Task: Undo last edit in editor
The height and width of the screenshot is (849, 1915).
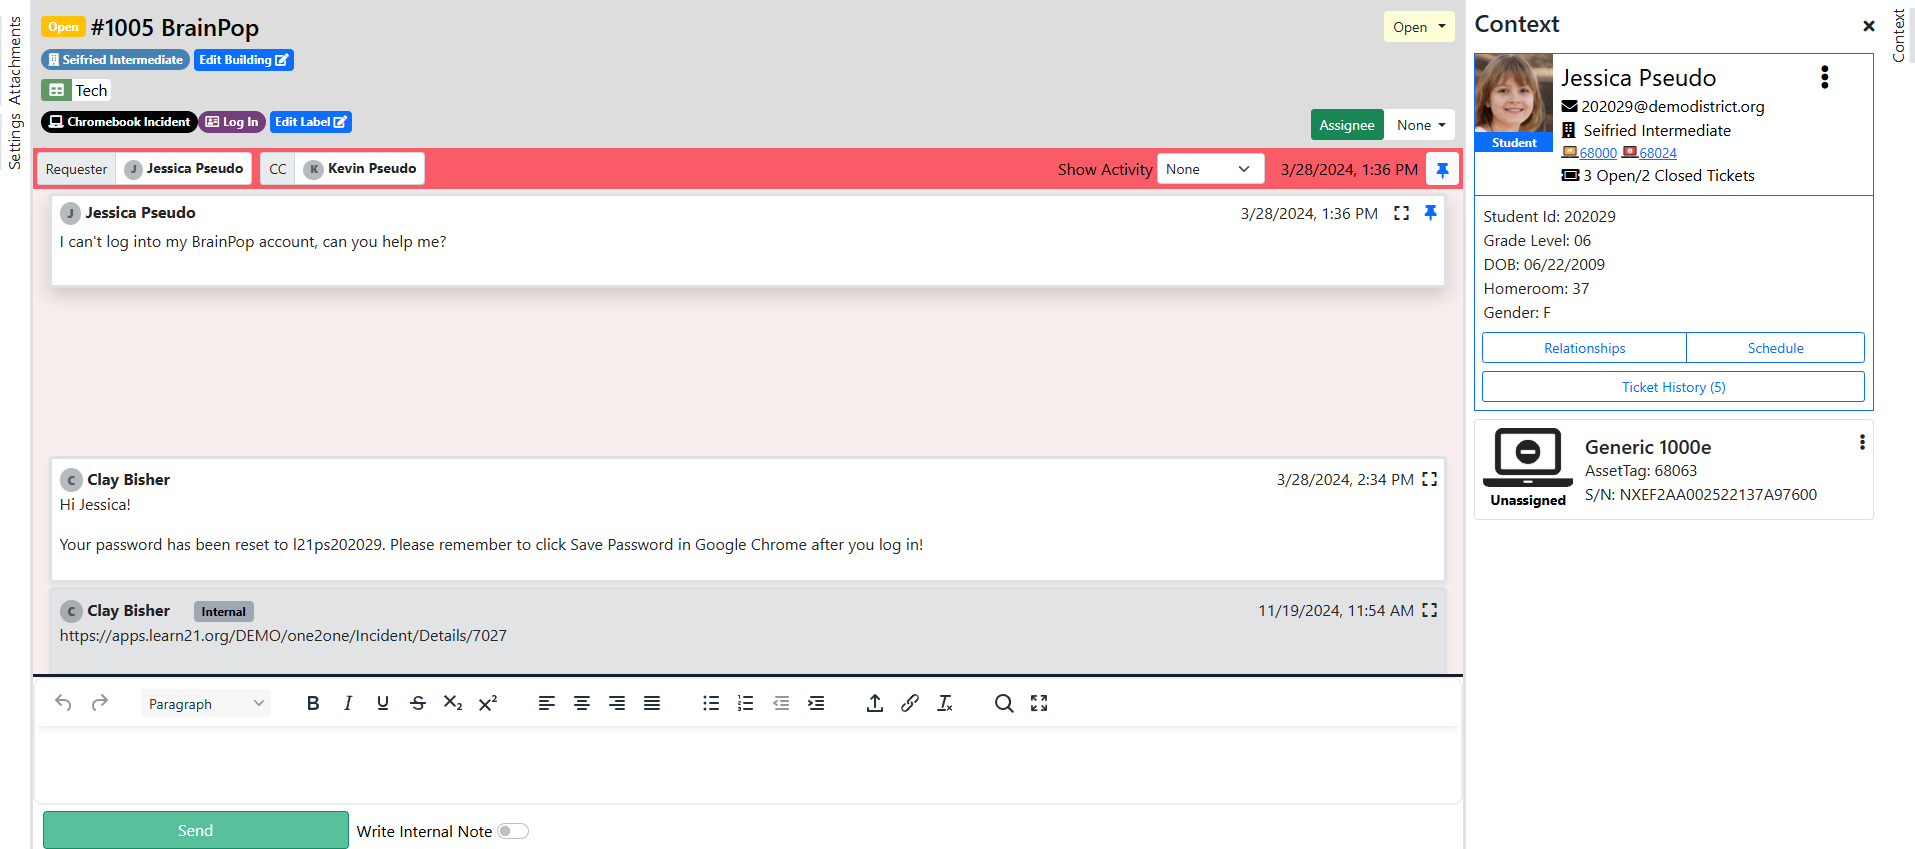Action: (63, 703)
